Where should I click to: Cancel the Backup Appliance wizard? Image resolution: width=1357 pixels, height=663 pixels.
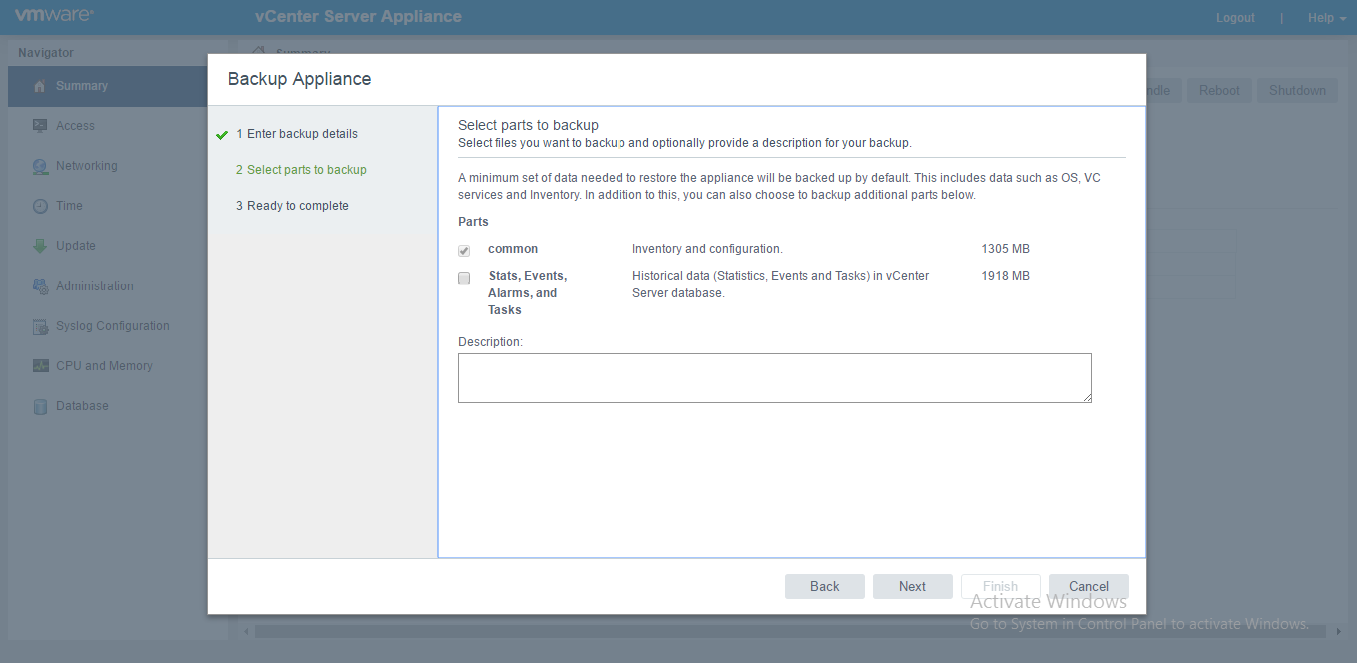coord(1088,587)
